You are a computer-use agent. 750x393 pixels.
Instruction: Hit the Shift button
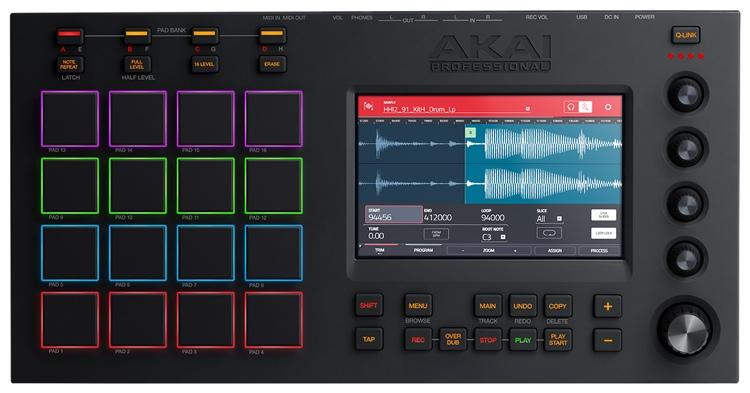pyautogui.click(x=369, y=306)
